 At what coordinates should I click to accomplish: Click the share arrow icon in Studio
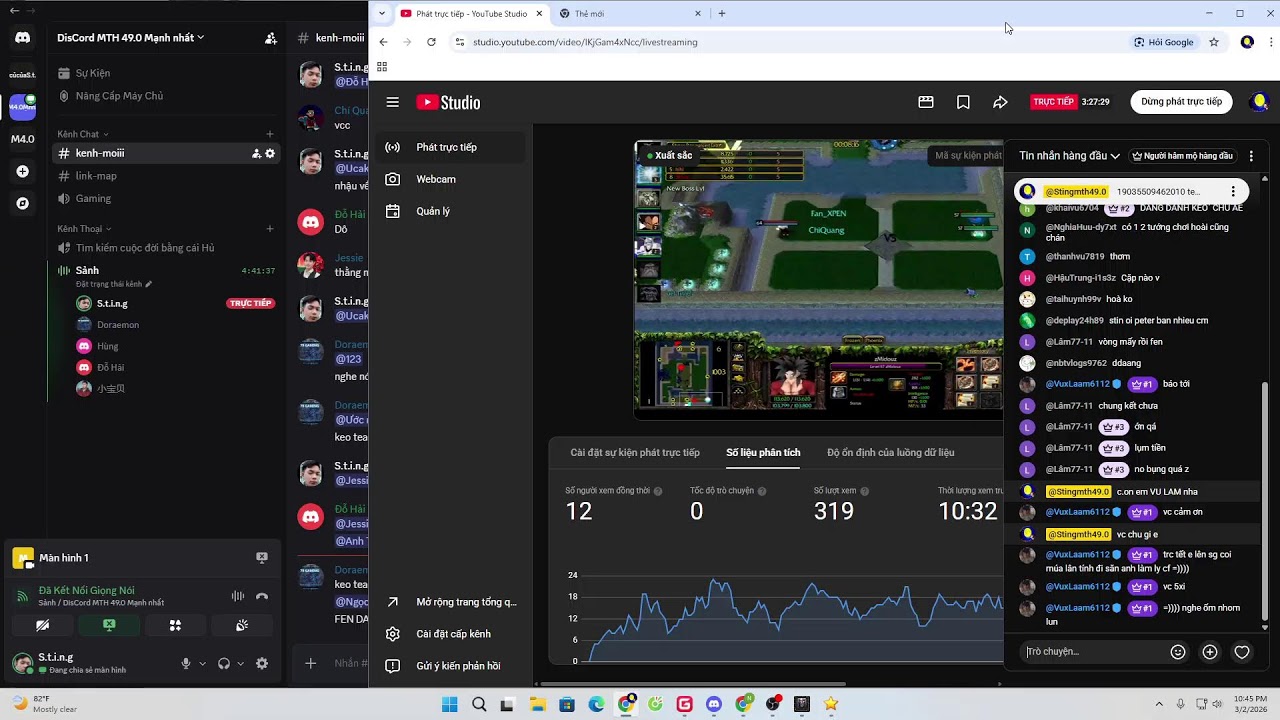point(1000,102)
